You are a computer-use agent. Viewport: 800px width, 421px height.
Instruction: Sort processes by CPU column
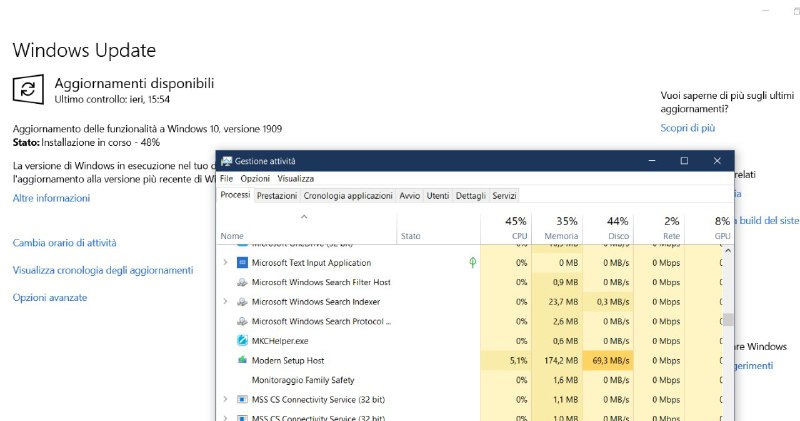coord(506,228)
